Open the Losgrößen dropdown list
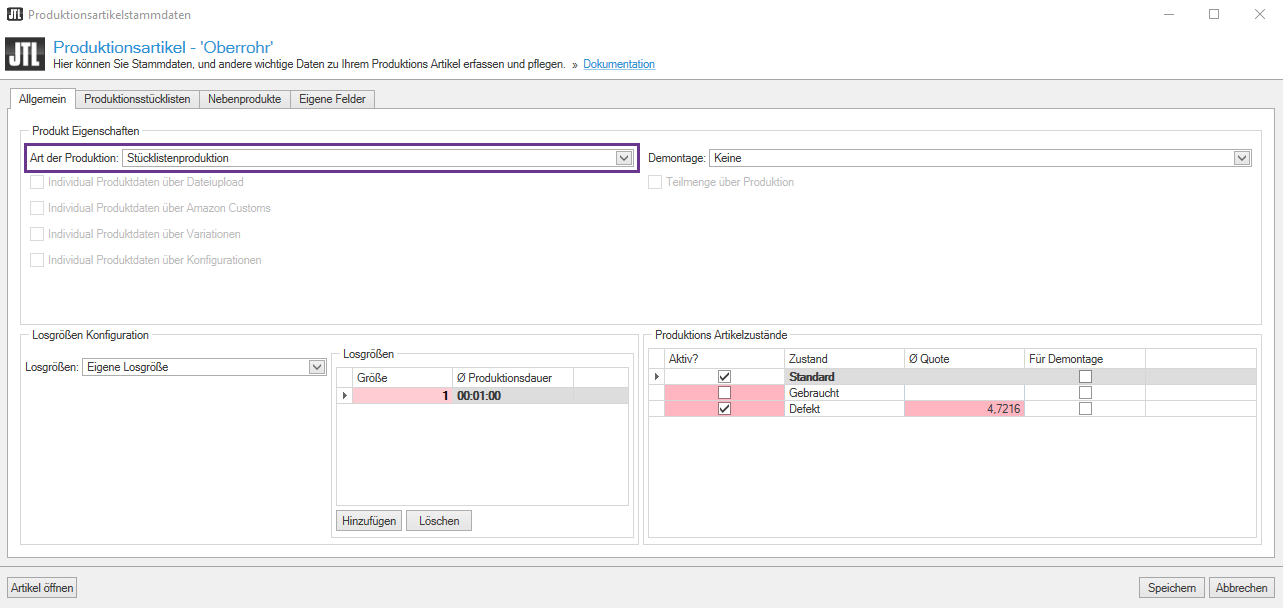Screen dimensions: 1283x608 point(317,367)
